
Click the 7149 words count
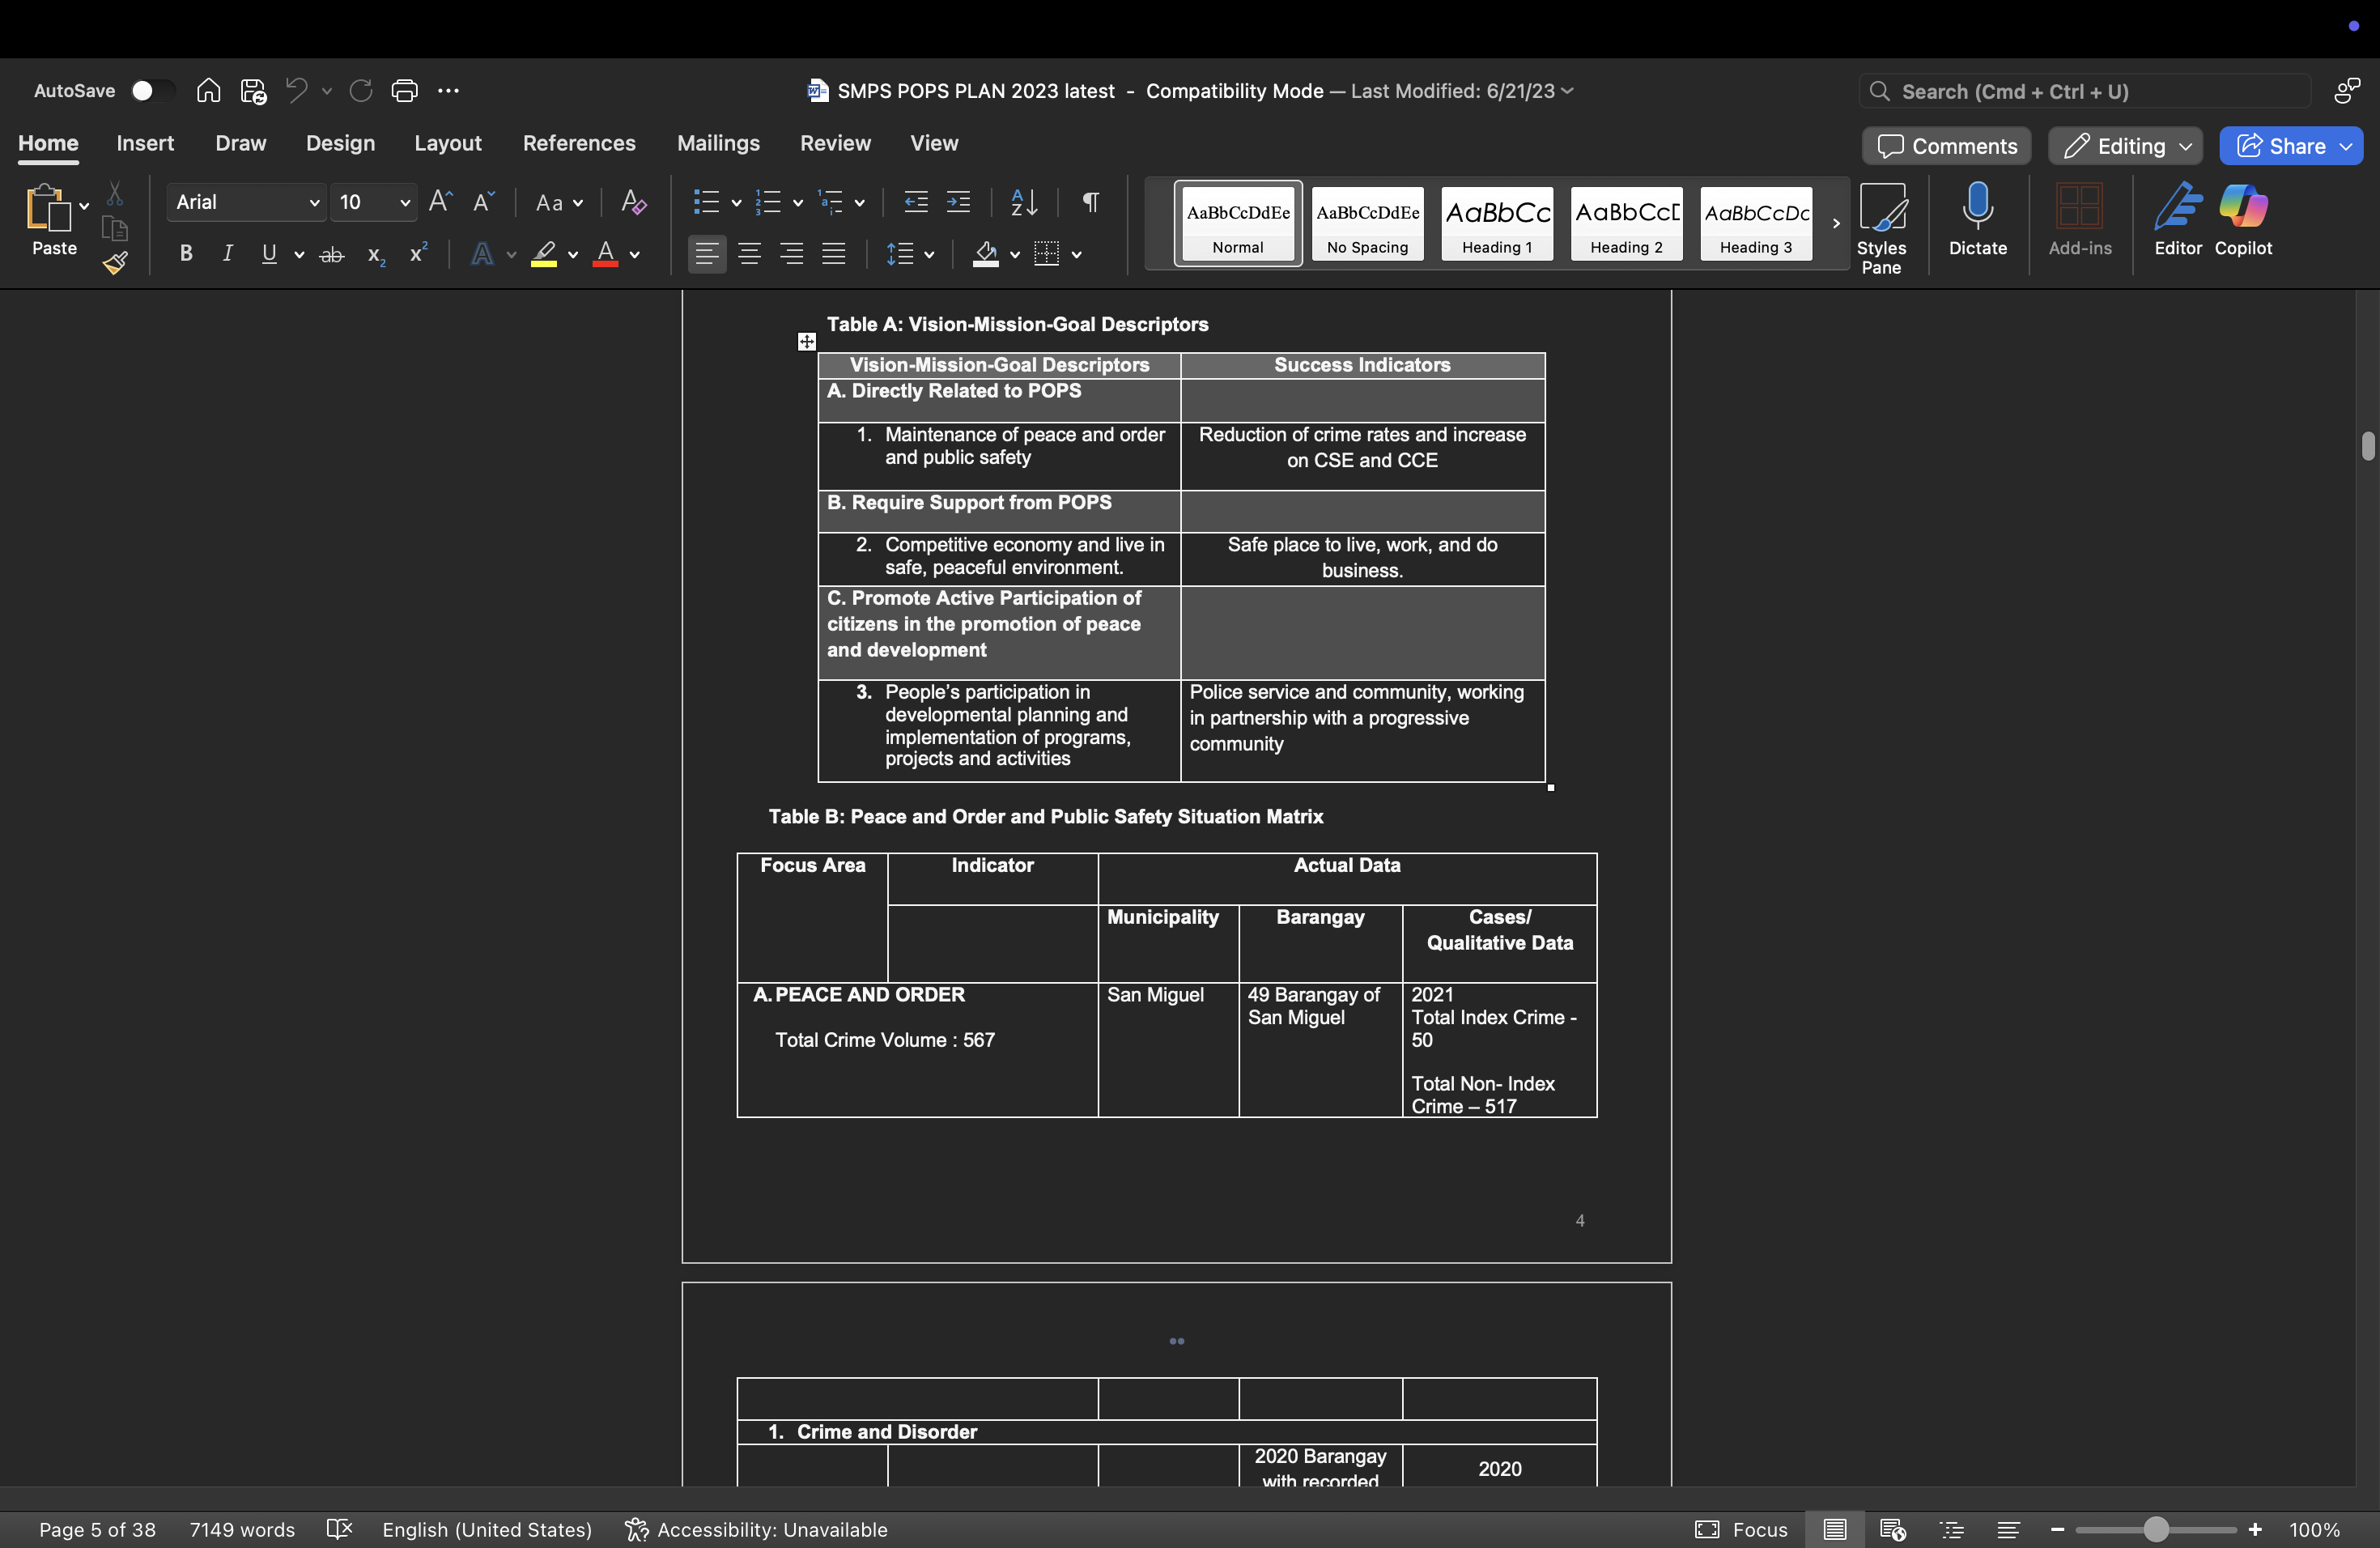[x=242, y=1529]
